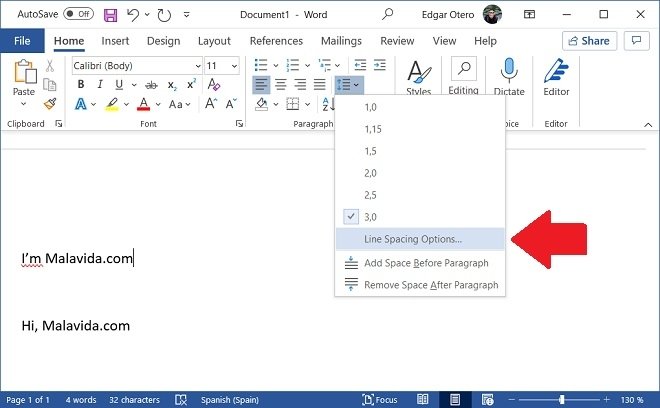Align text to the right

300,85
